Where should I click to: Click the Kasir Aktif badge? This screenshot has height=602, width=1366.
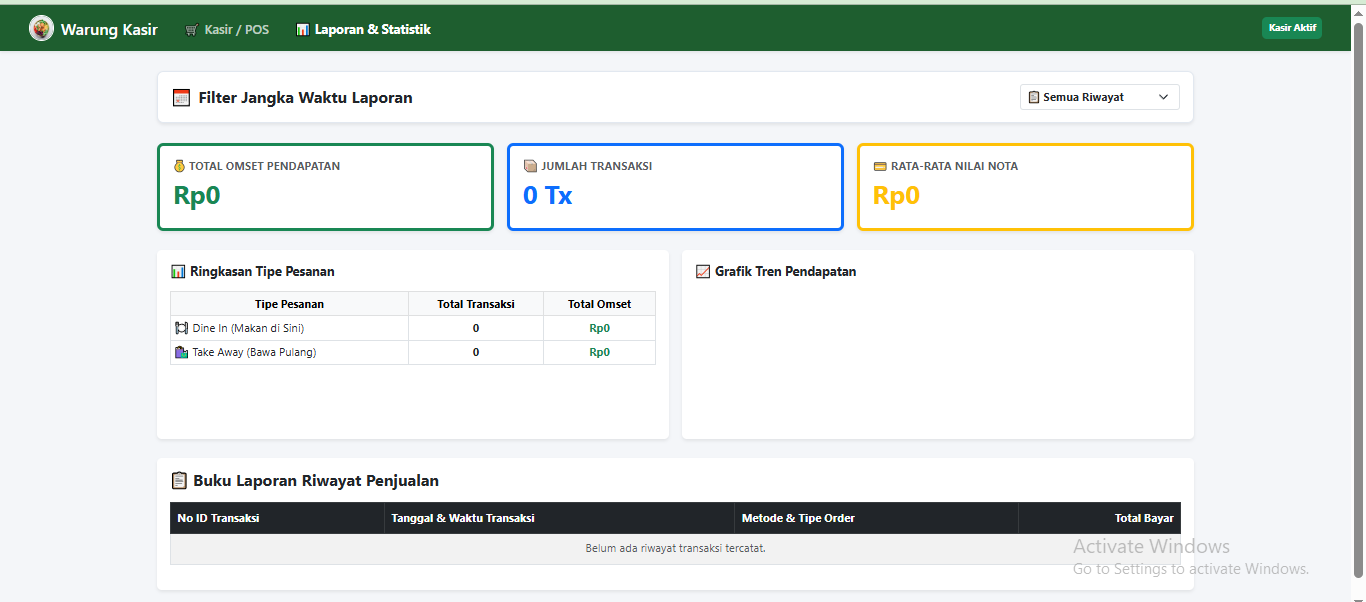(x=1292, y=28)
